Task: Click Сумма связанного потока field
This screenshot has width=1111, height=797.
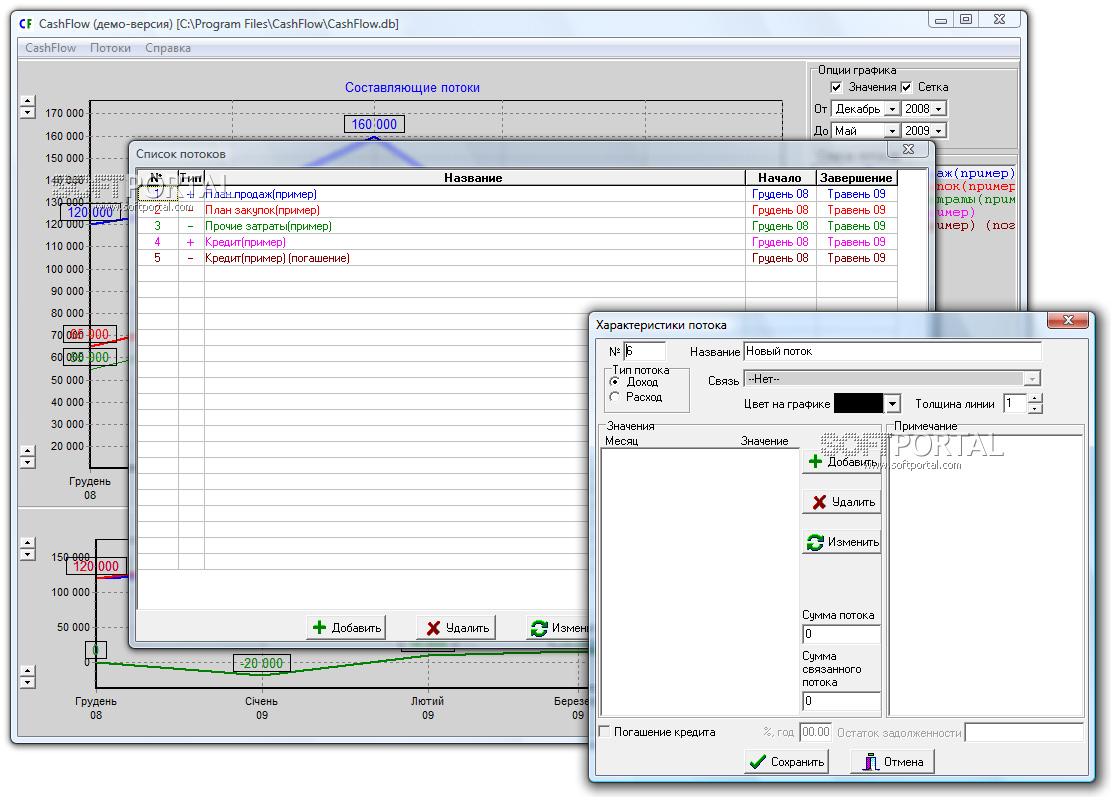Action: click(841, 701)
